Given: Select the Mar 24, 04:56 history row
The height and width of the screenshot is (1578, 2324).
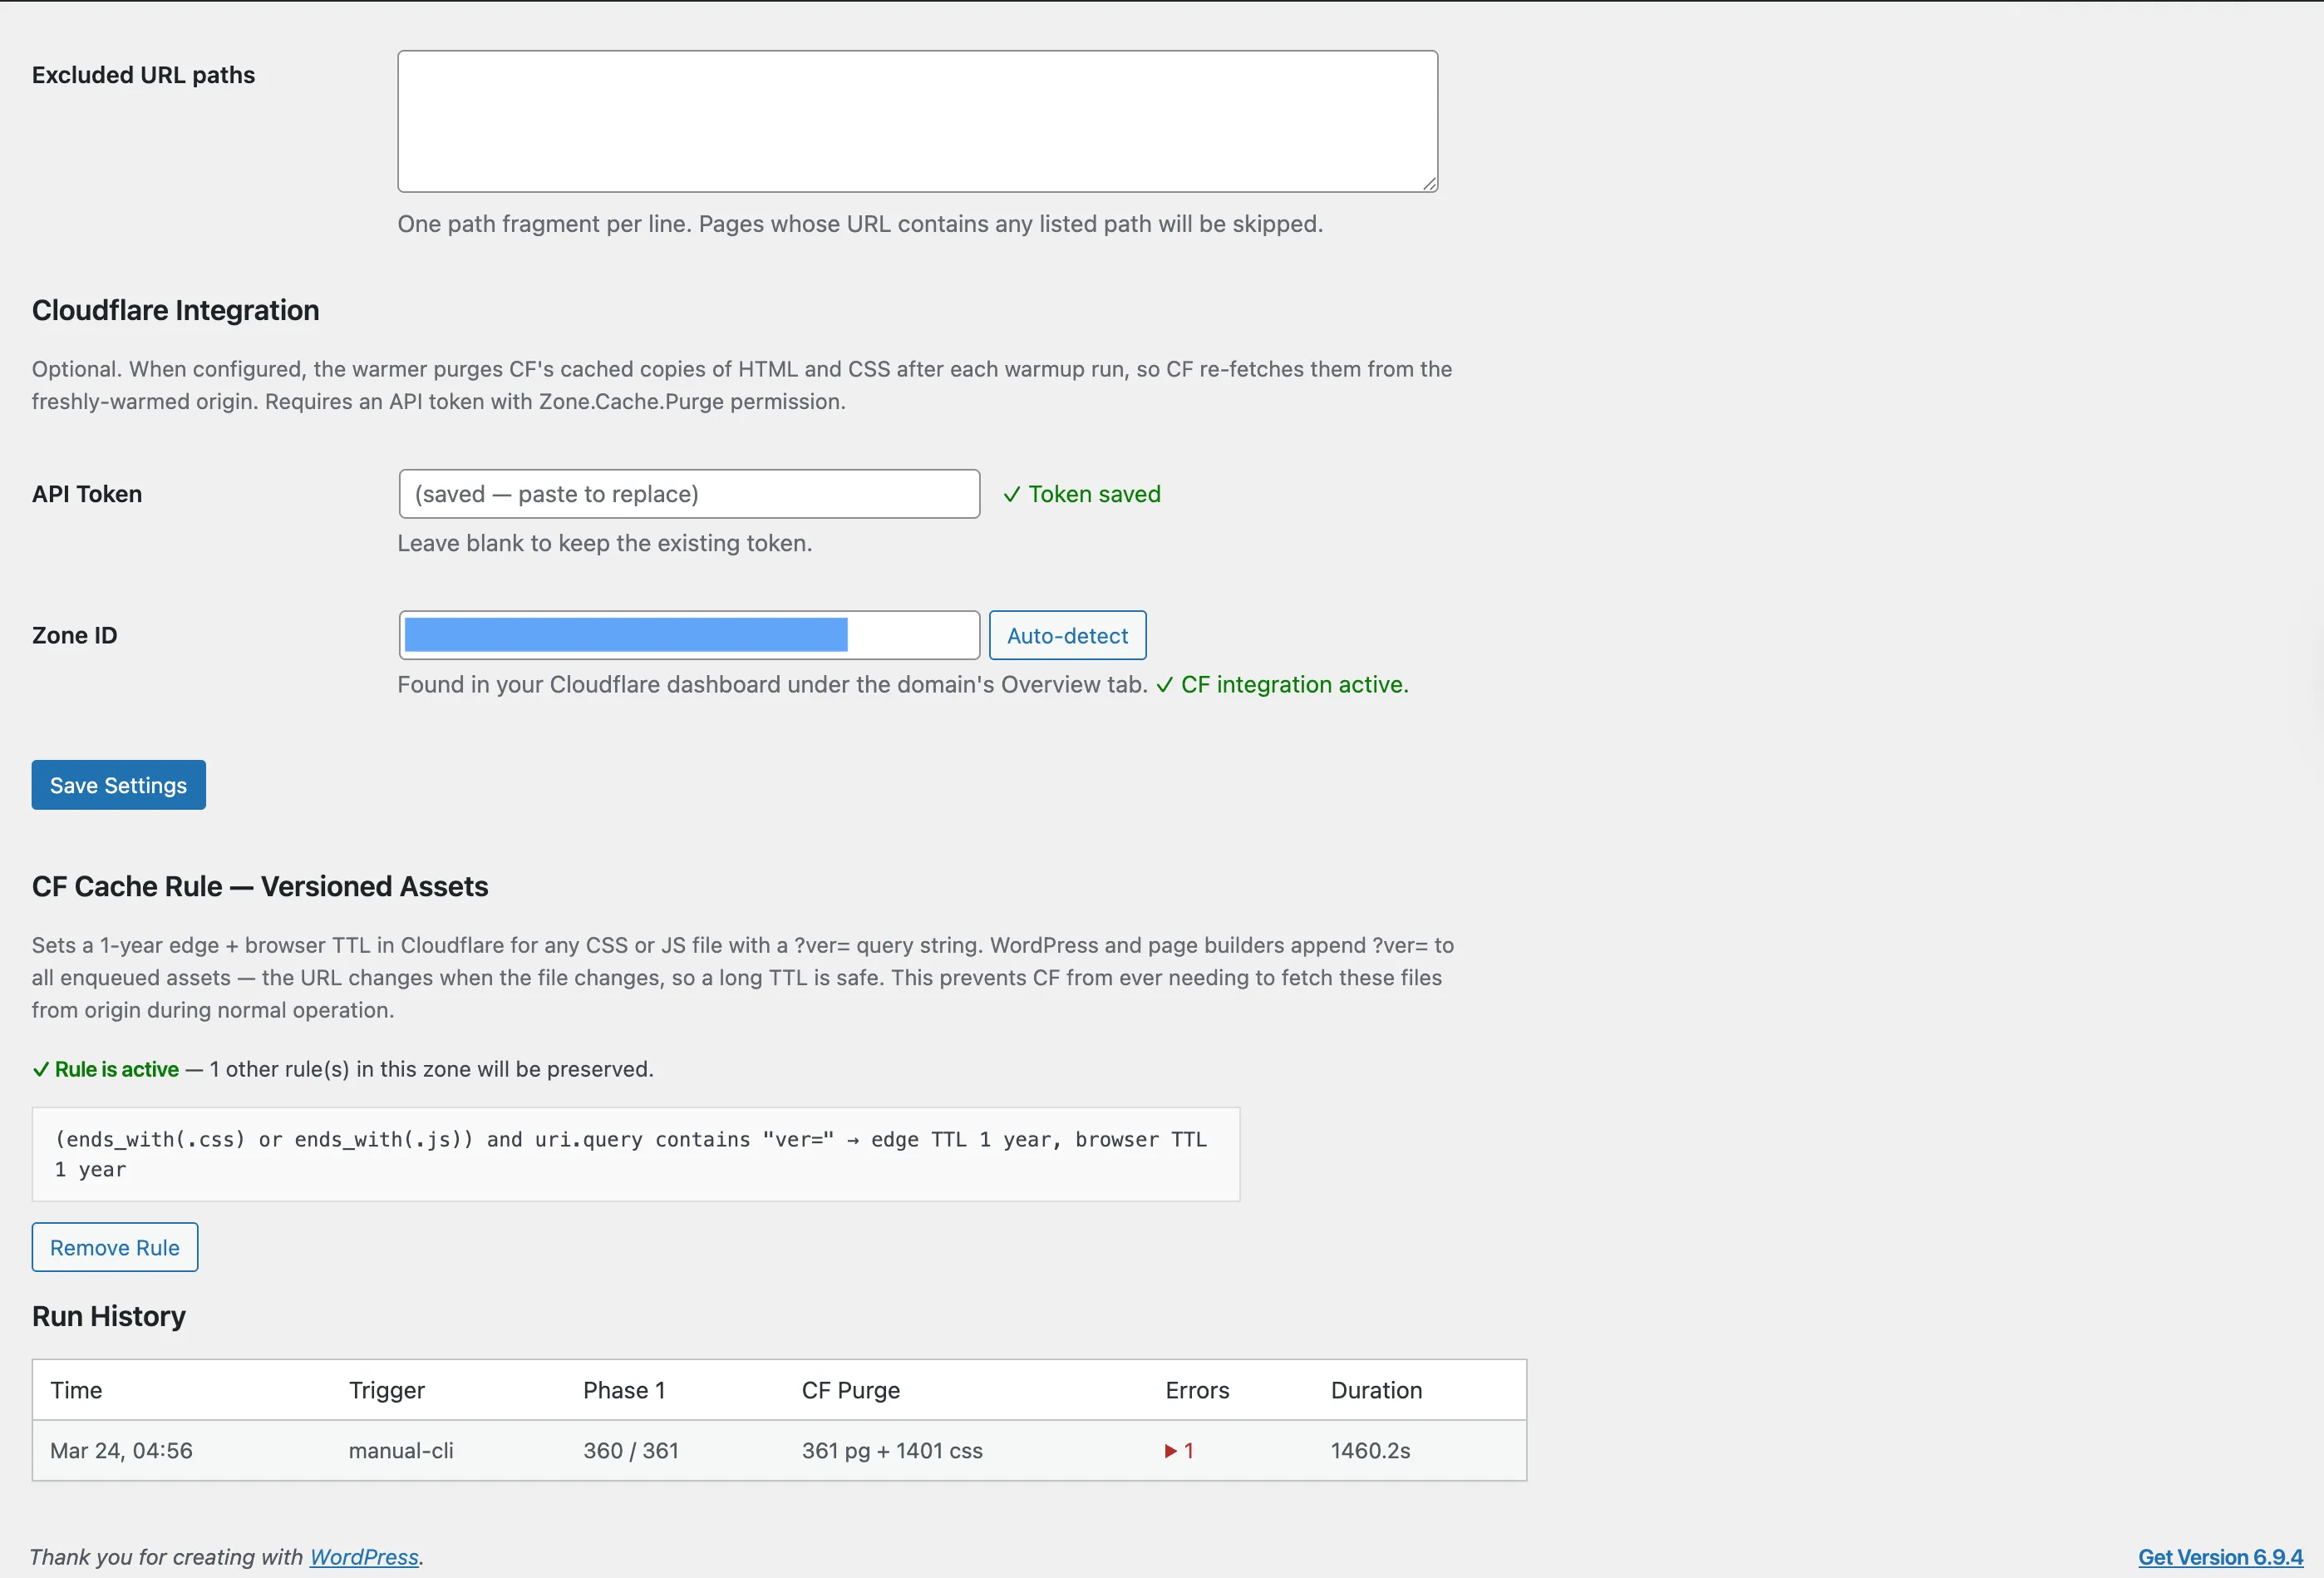Looking at the screenshot, I should tap(121, 1450).
